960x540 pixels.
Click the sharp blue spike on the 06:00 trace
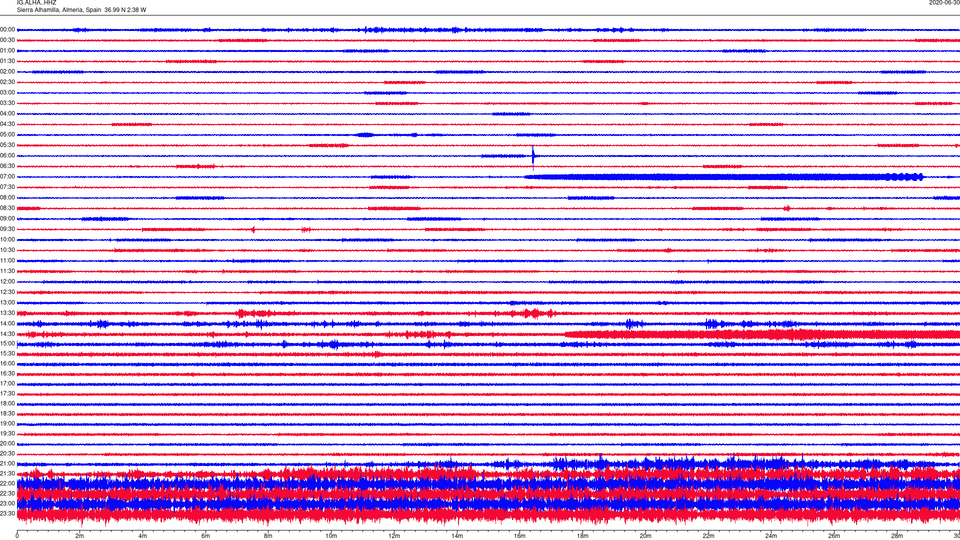pyautogui.click(x=533, y=156)
